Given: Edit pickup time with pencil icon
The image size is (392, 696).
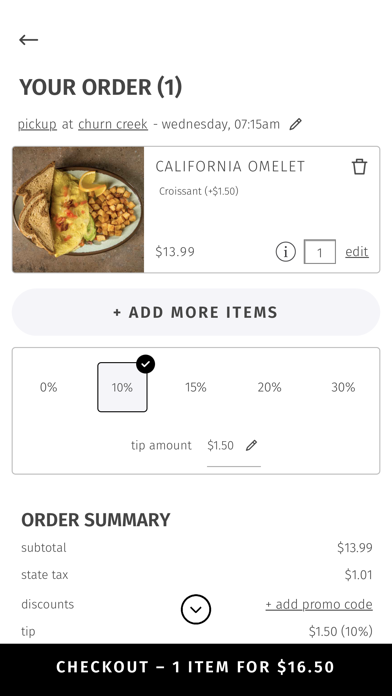Looking at the screenshot, I should (295, 124).
